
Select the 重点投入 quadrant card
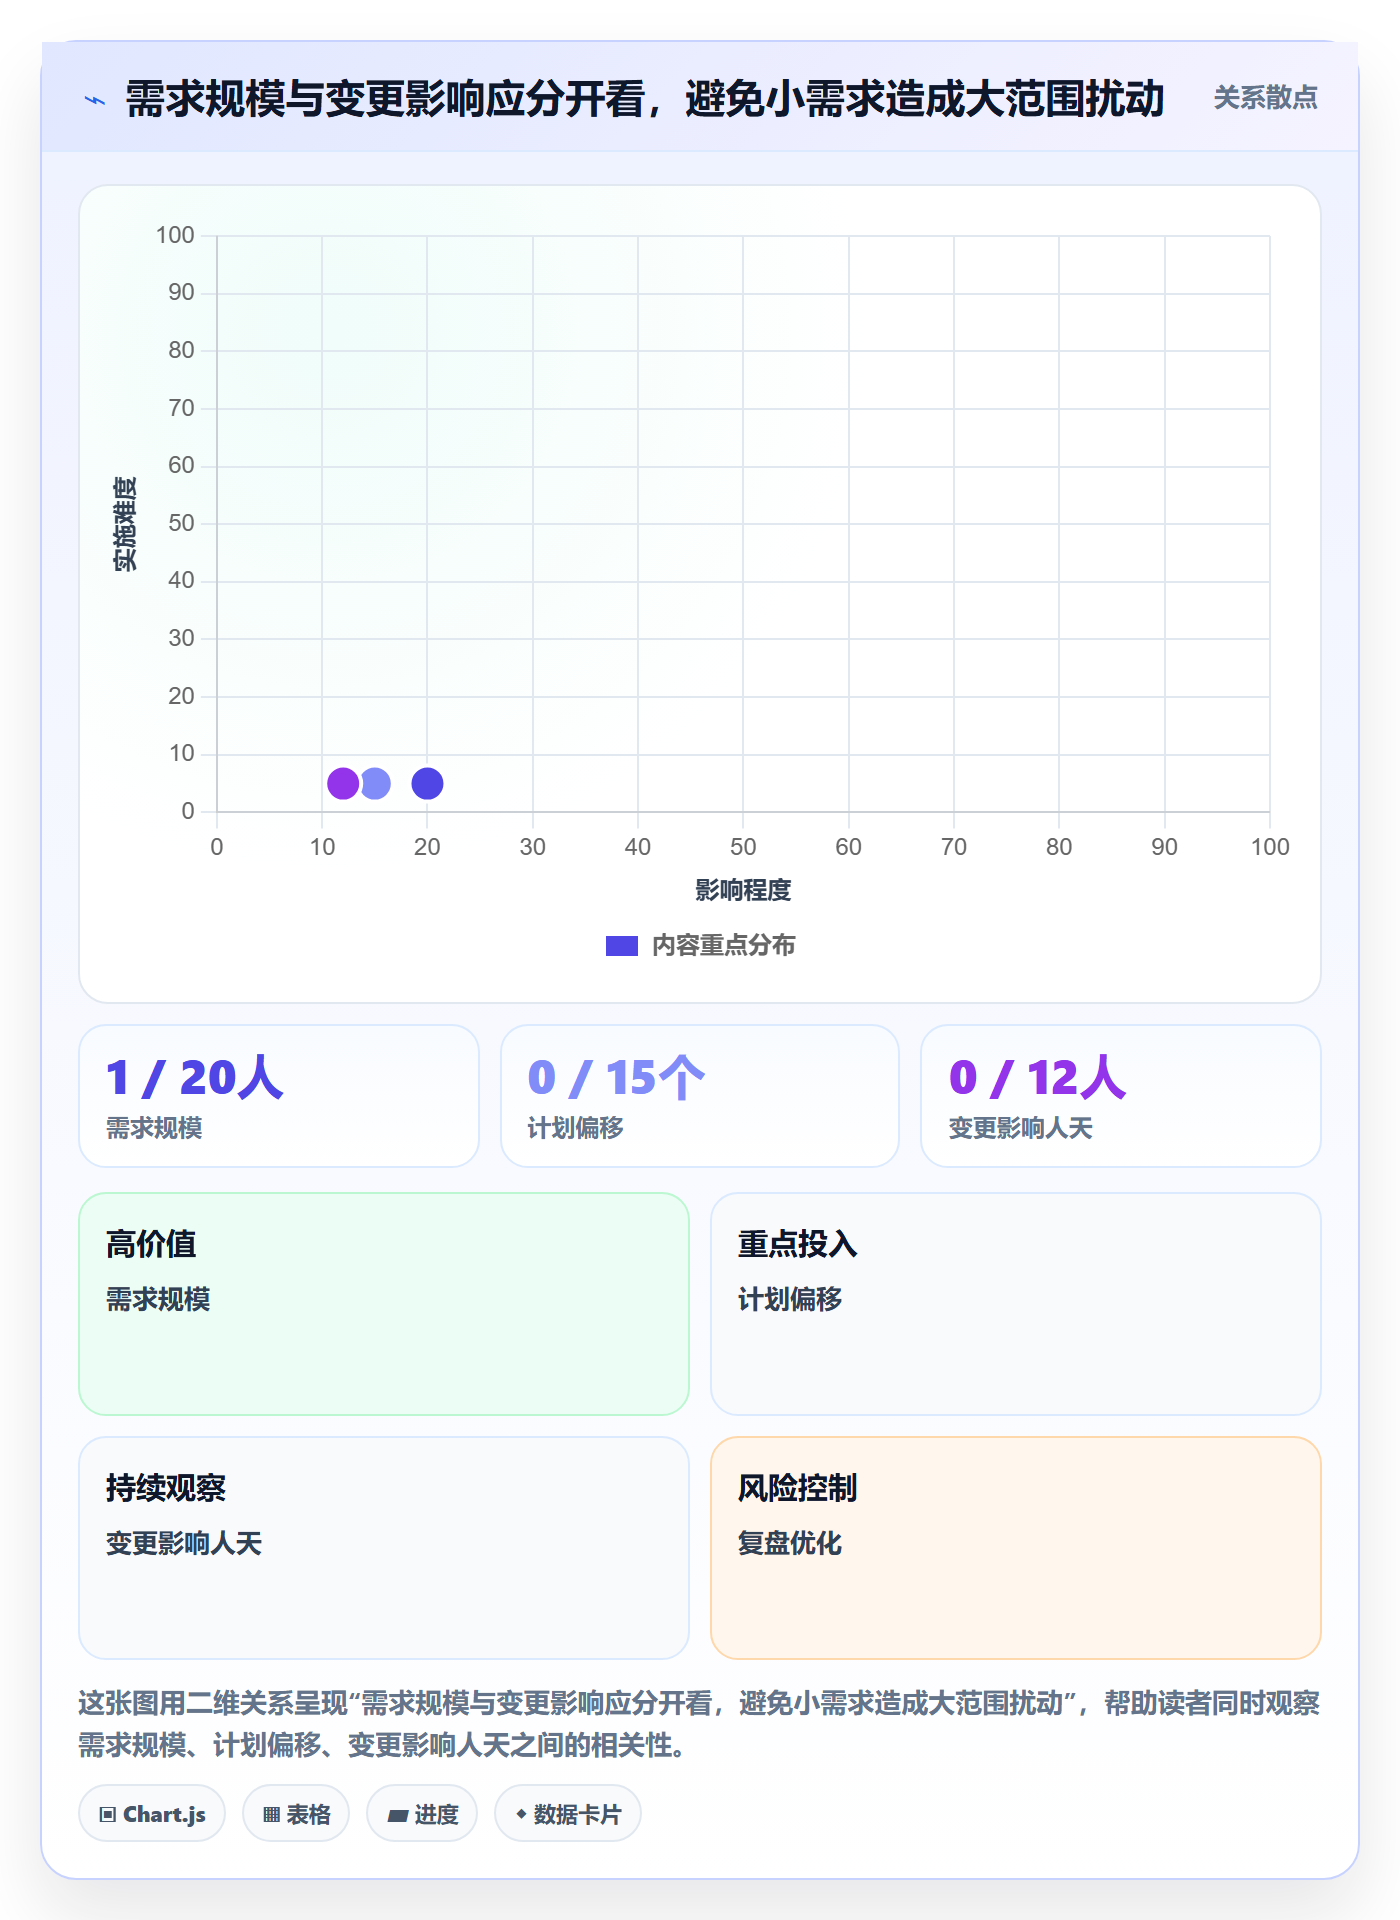pos(1016,1304)
